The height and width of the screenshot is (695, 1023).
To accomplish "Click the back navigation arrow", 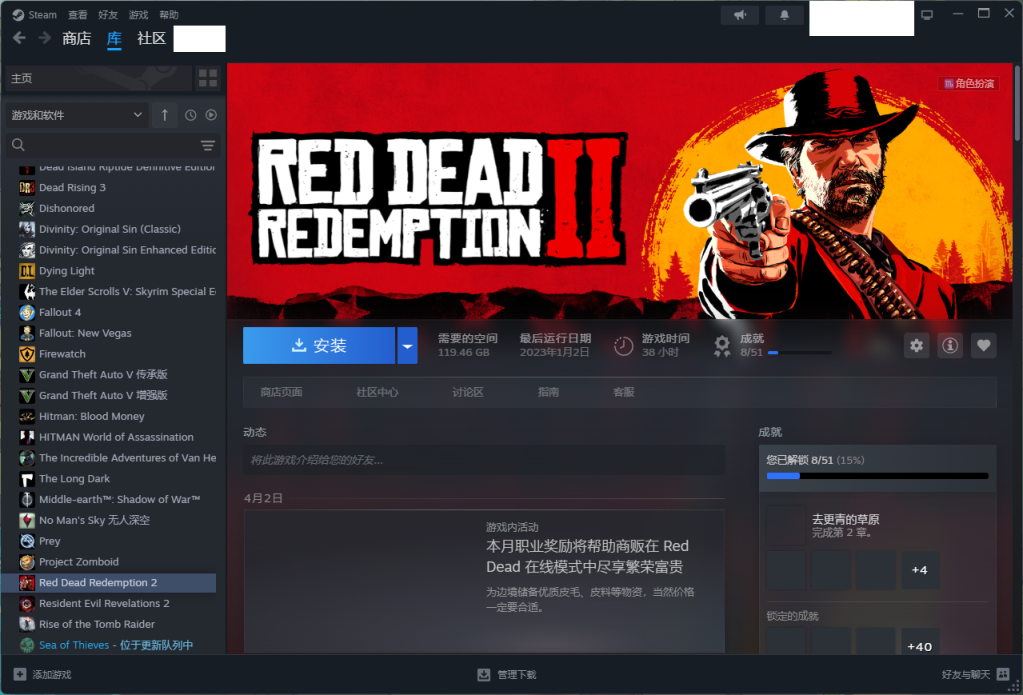I will pyautogui.click(x=20, y=39).
